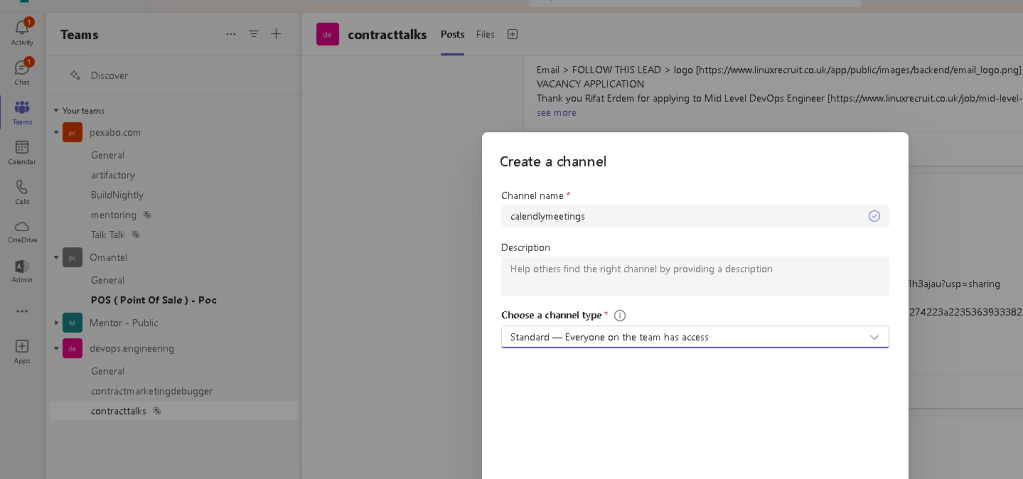Click the channel type dropdown chevron
The image size is (1023, 479).
(874, 337)
